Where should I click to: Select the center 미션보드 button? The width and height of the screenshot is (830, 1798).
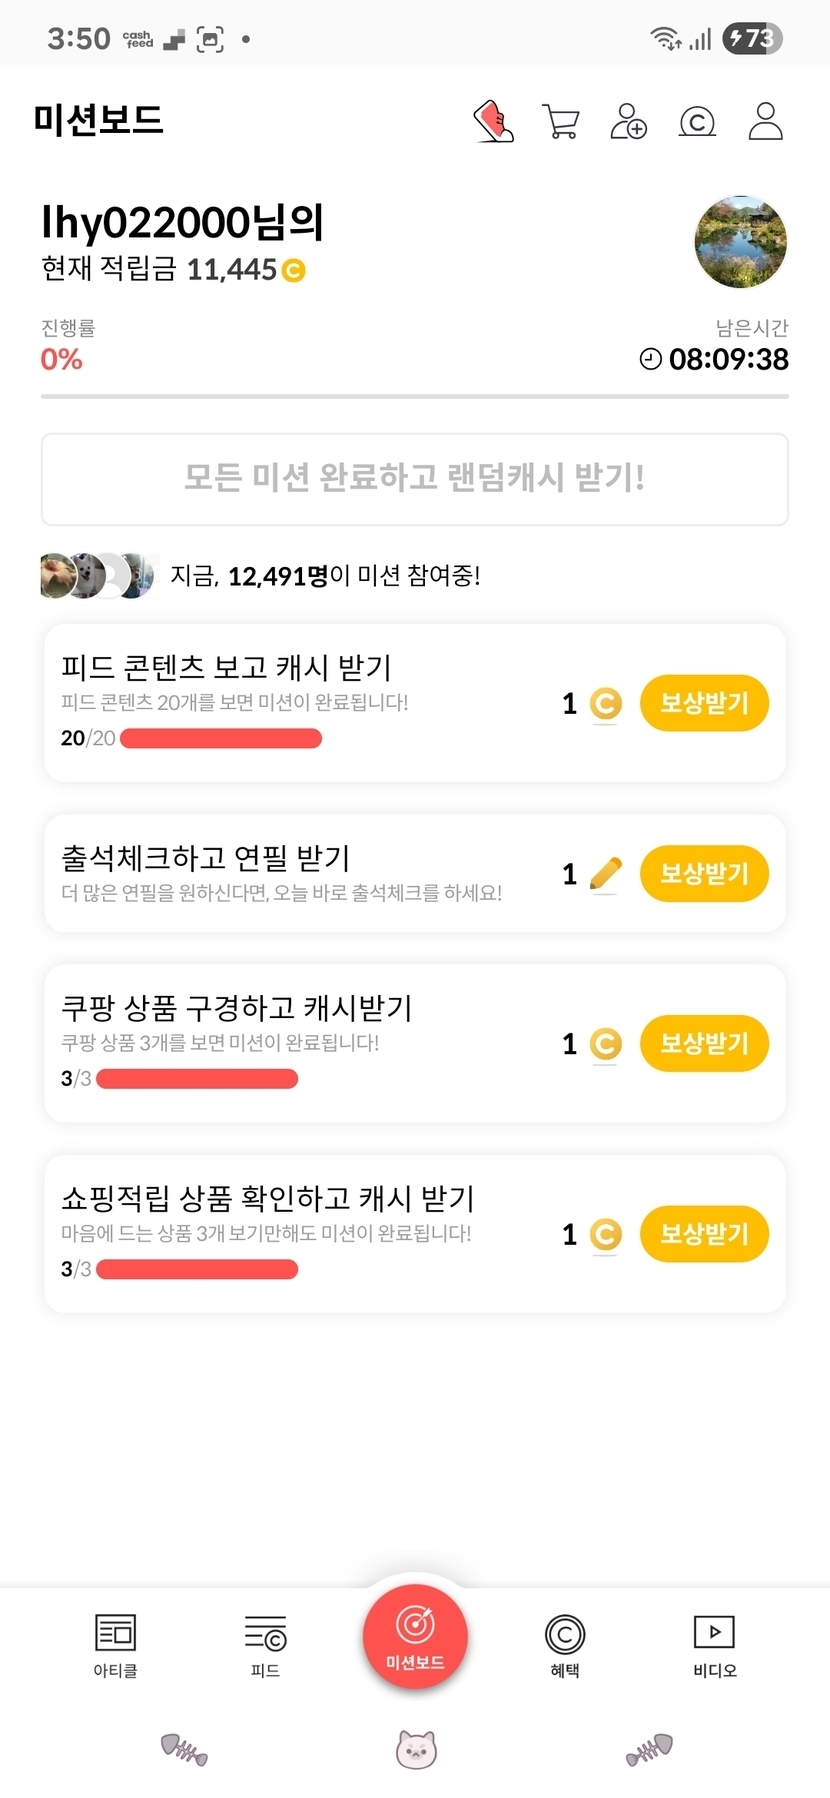click(415, 1637)
